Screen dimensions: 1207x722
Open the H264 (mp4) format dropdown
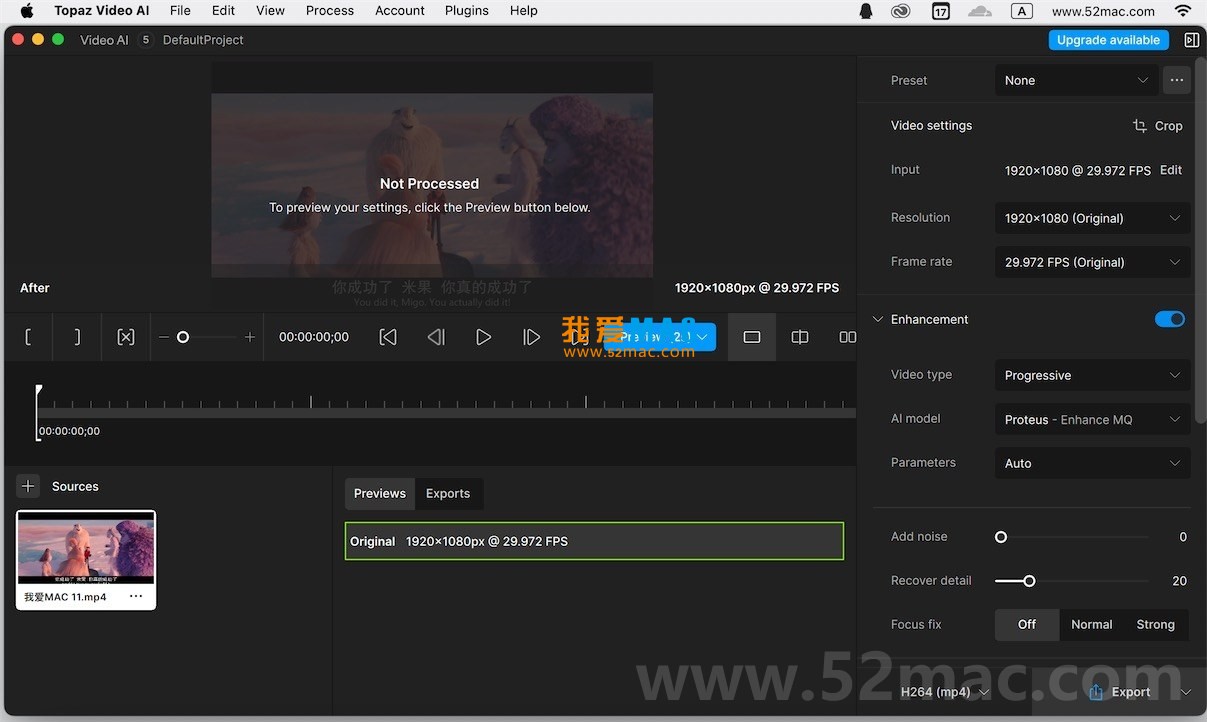tap(945, 692)
